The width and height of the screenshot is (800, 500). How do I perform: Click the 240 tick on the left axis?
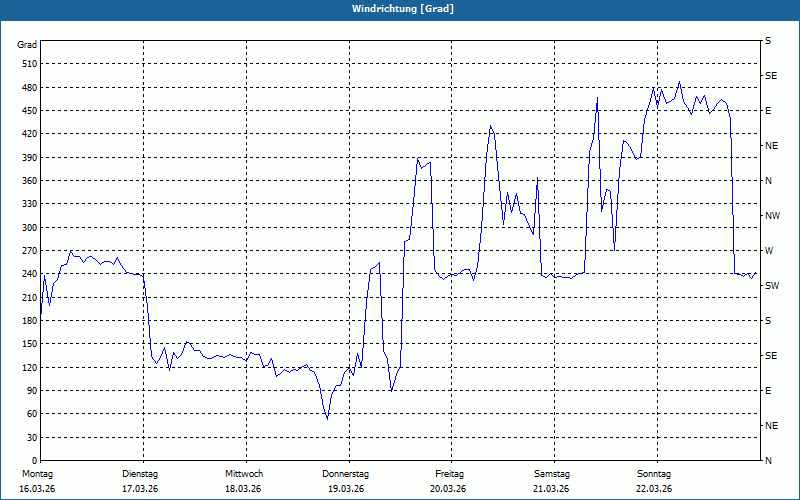[x=27, y=274]
